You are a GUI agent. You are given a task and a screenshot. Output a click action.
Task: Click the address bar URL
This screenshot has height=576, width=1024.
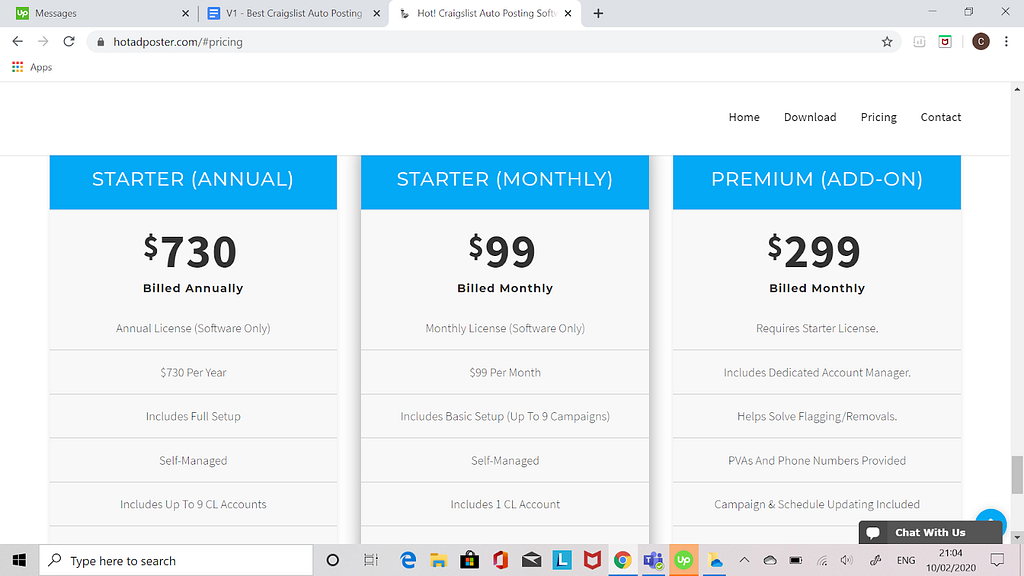point(178,42)
